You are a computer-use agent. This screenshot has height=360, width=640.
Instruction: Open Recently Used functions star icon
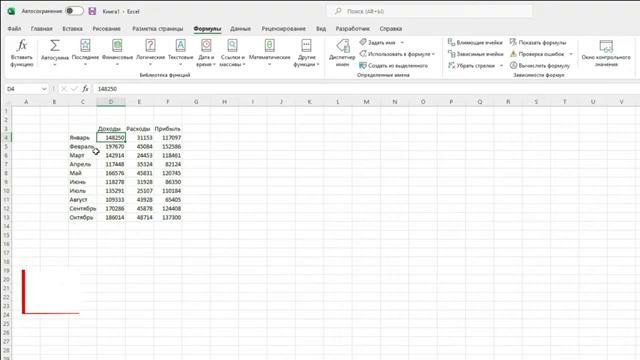pos(85,45)
